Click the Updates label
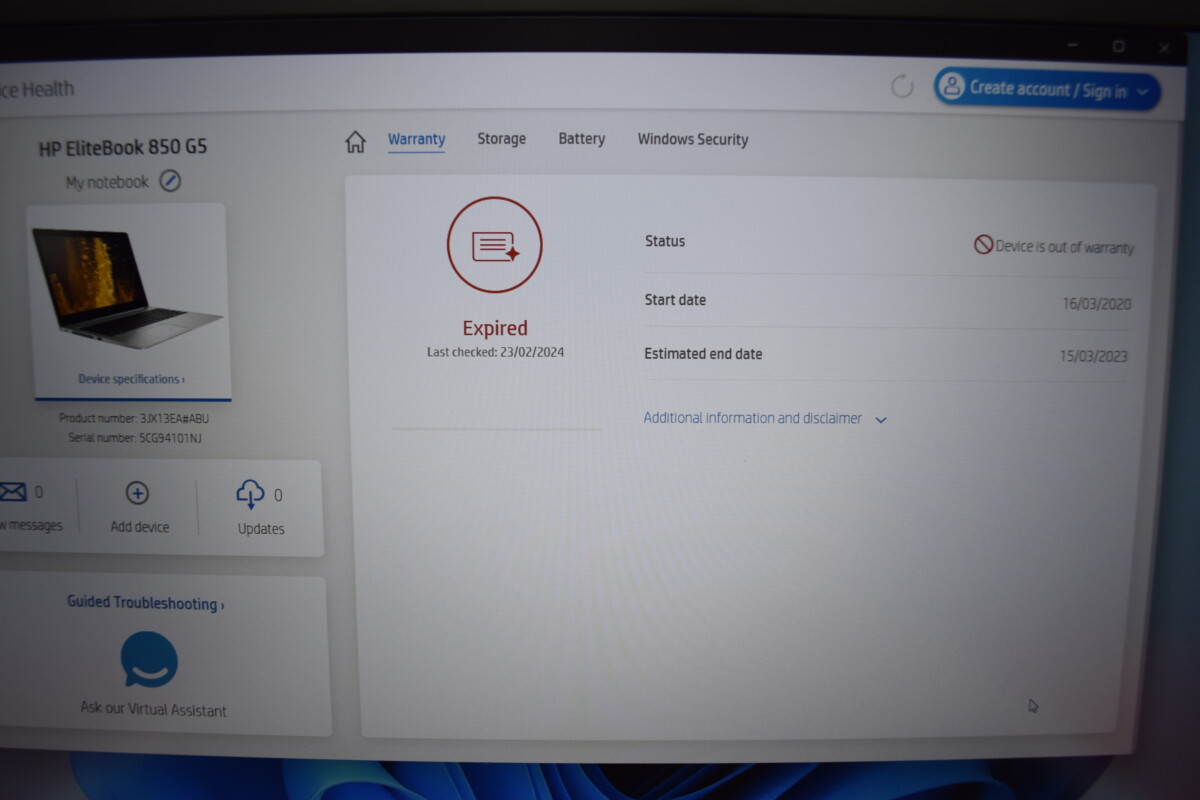Image resolution: width=1200 pixels, height=800 pixels. coord(261,529)
